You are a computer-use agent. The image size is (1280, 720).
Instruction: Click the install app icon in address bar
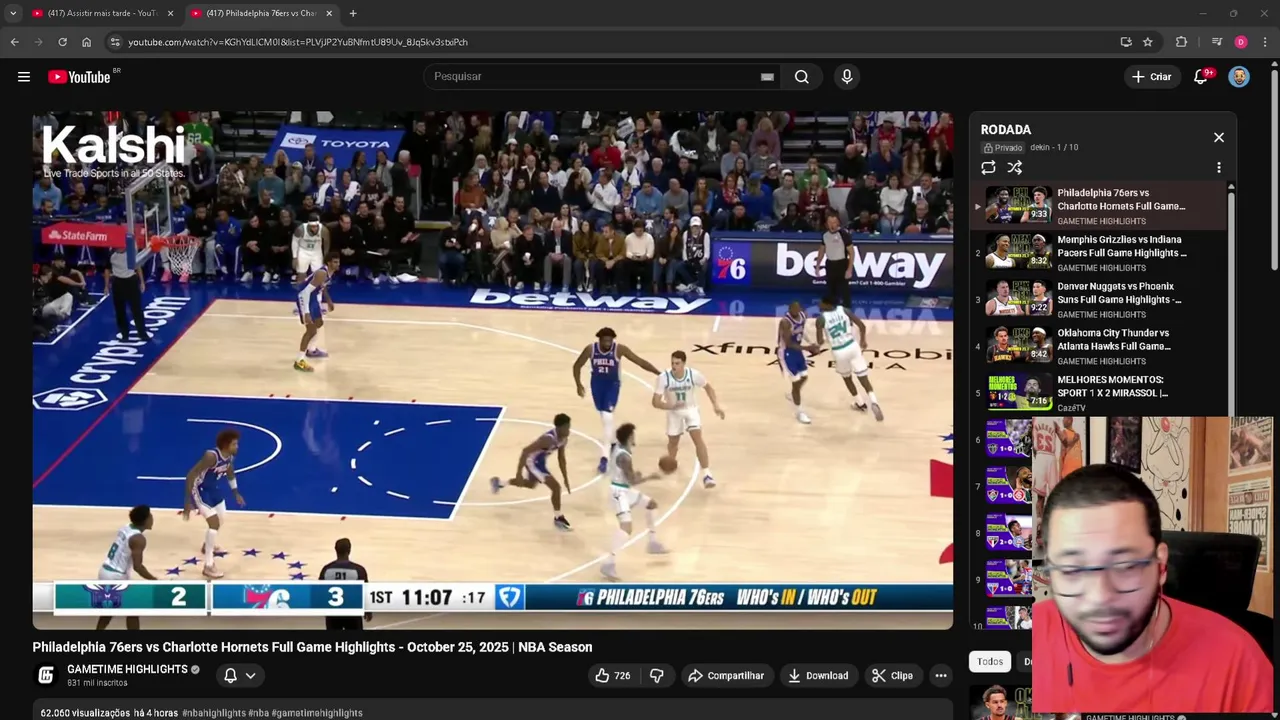[x=1126, y=42]
